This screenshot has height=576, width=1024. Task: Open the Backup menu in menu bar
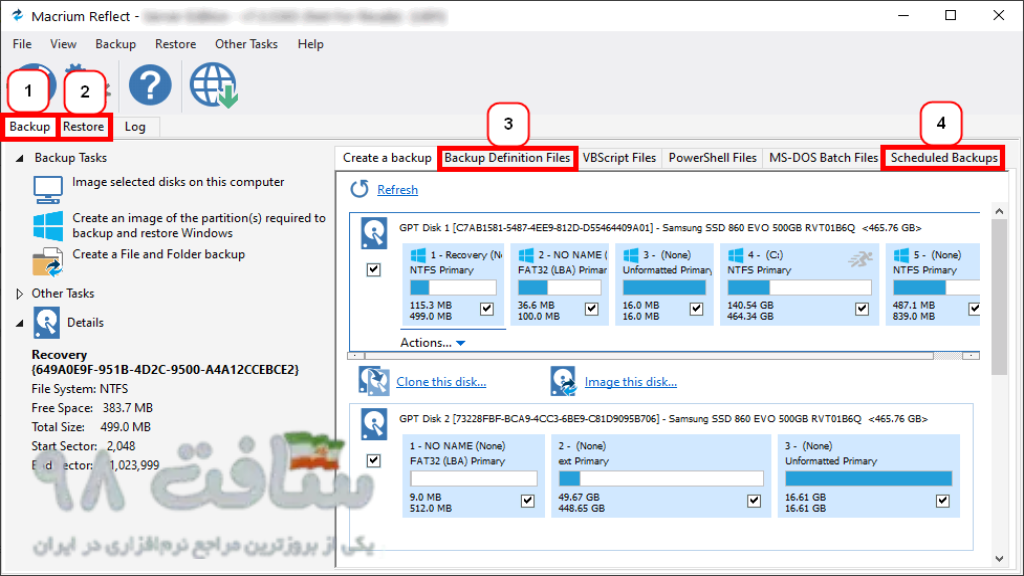[116, 44]
